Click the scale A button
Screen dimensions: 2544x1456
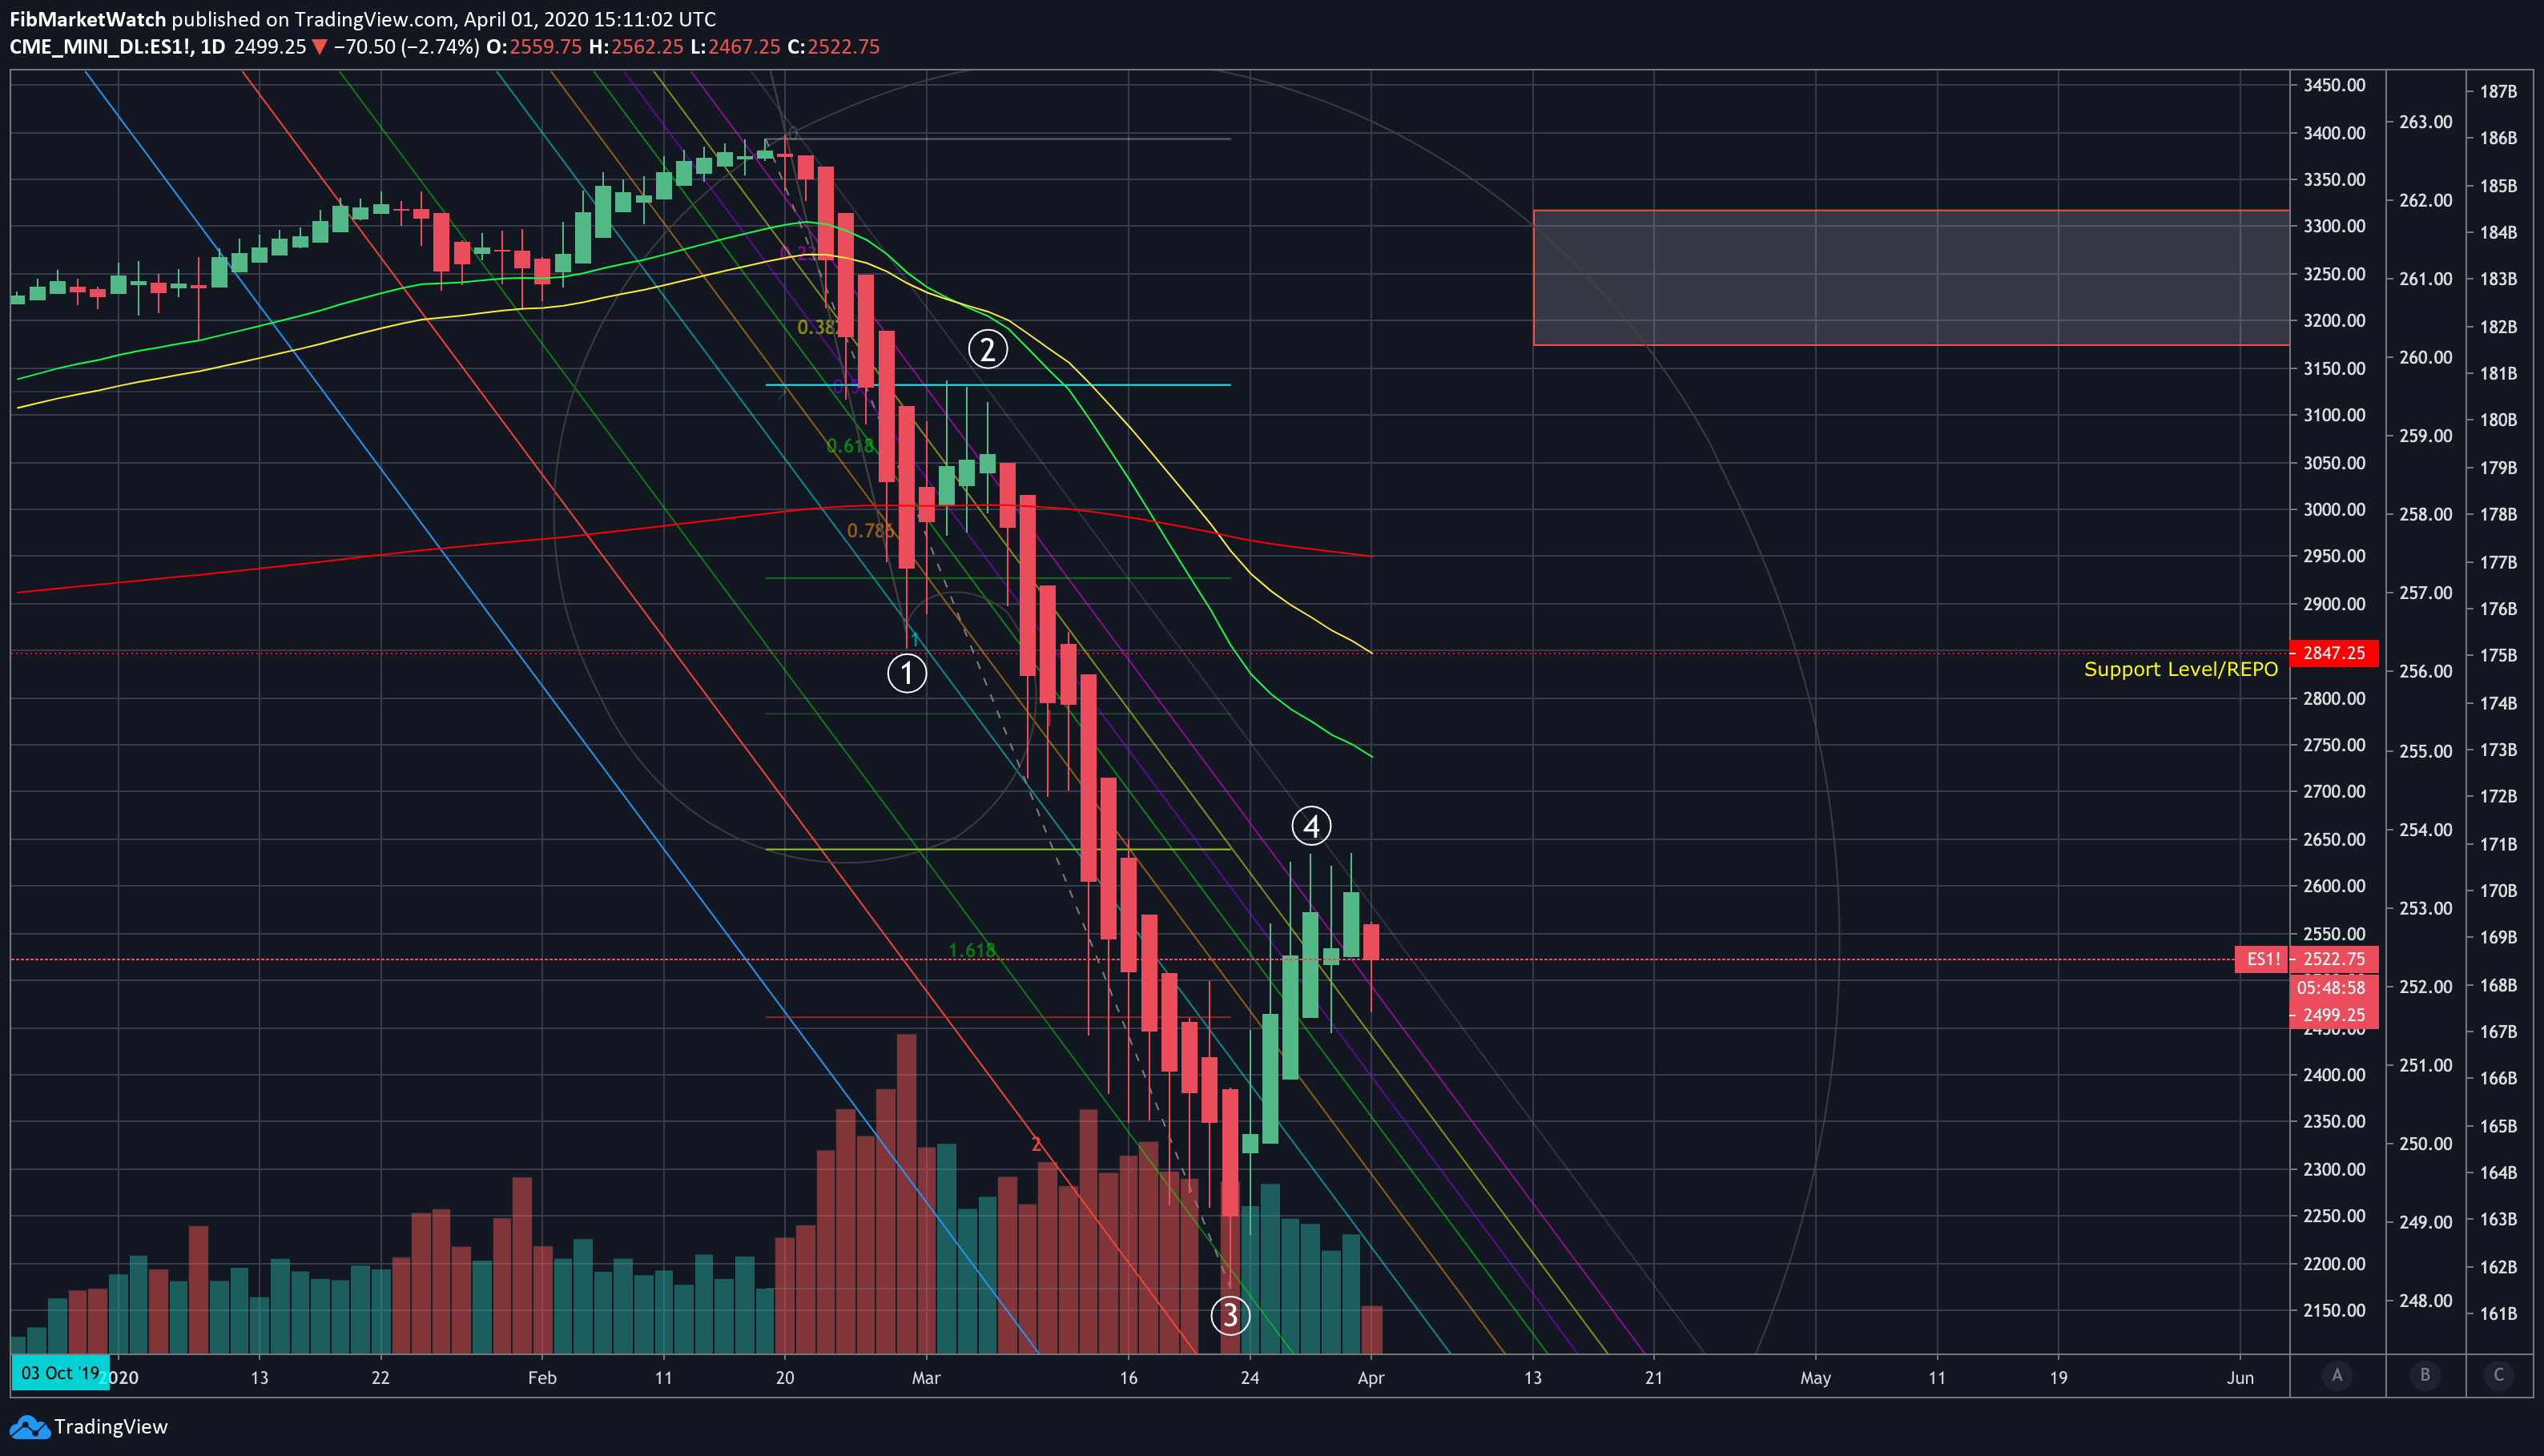pos(2337,1375)
